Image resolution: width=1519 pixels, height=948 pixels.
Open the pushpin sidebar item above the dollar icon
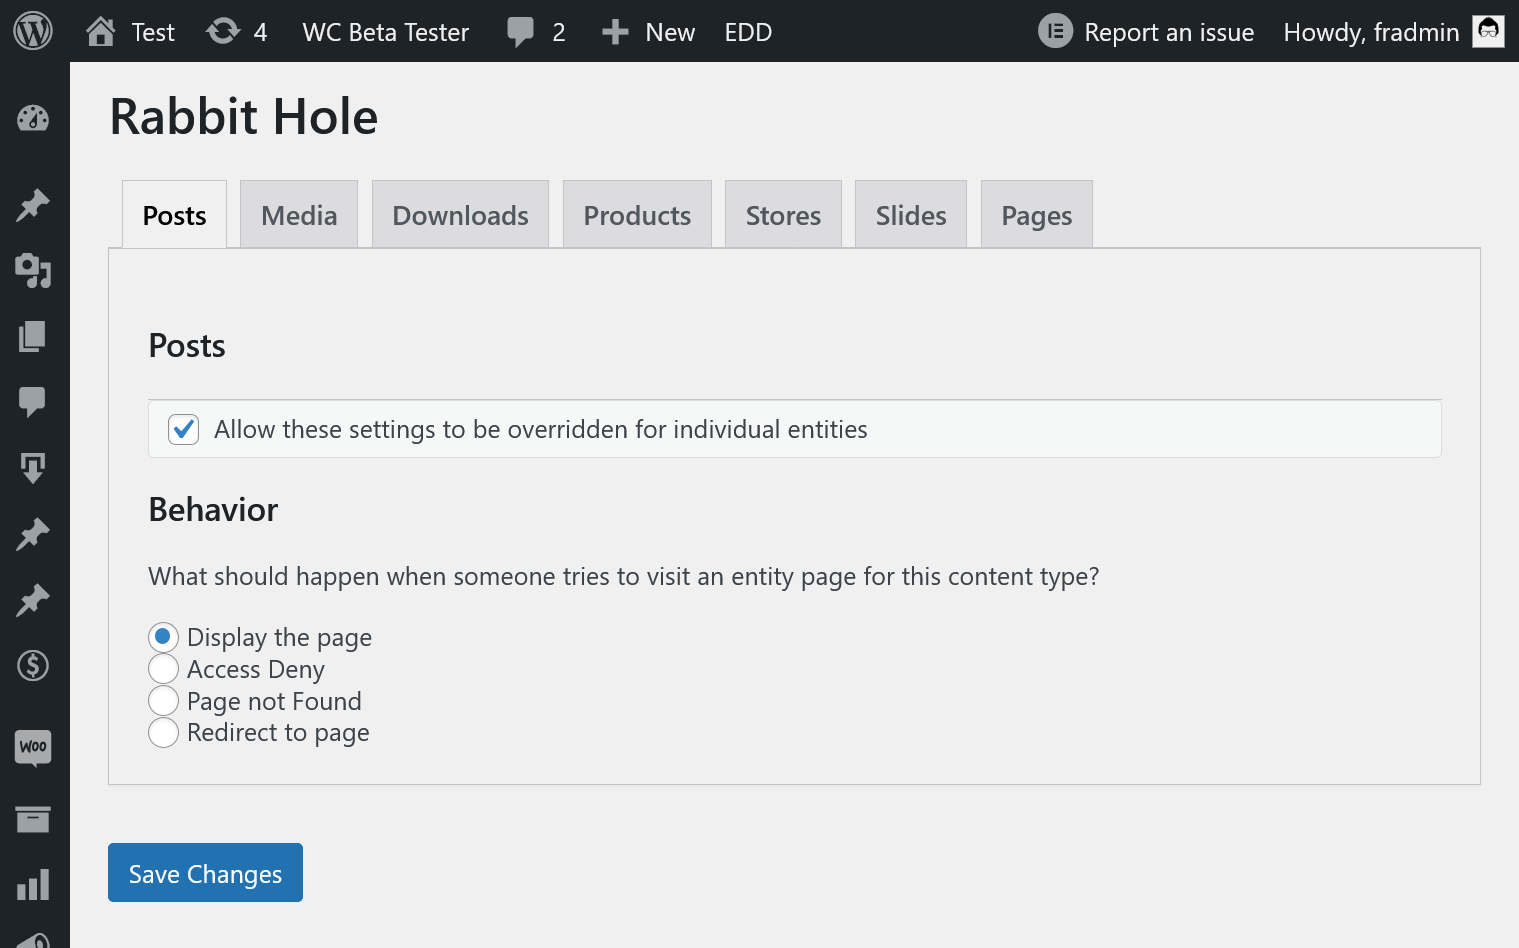[33, 600]
